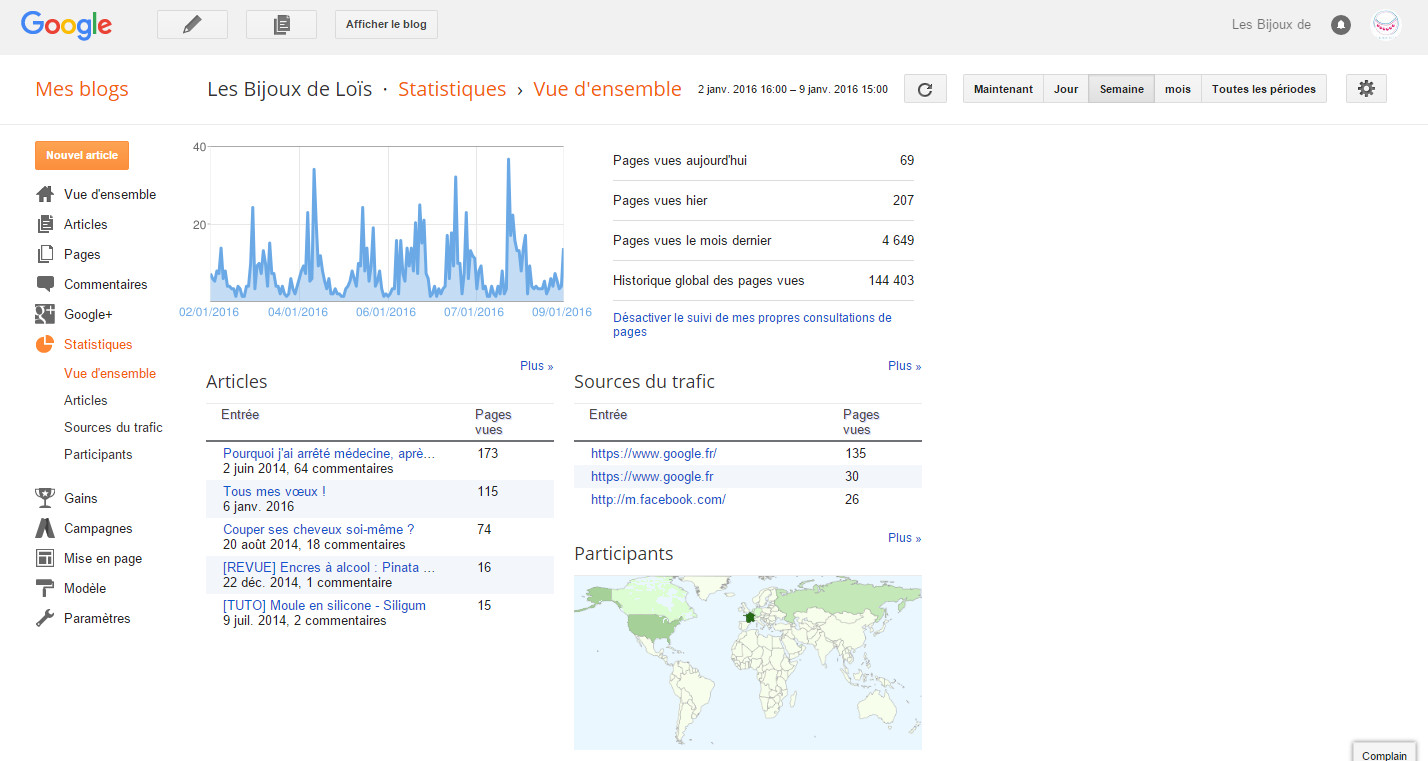Click Désactiver le suivi de mes consultations link
This screenshot has height=761, width=1428.
point(752,324)
